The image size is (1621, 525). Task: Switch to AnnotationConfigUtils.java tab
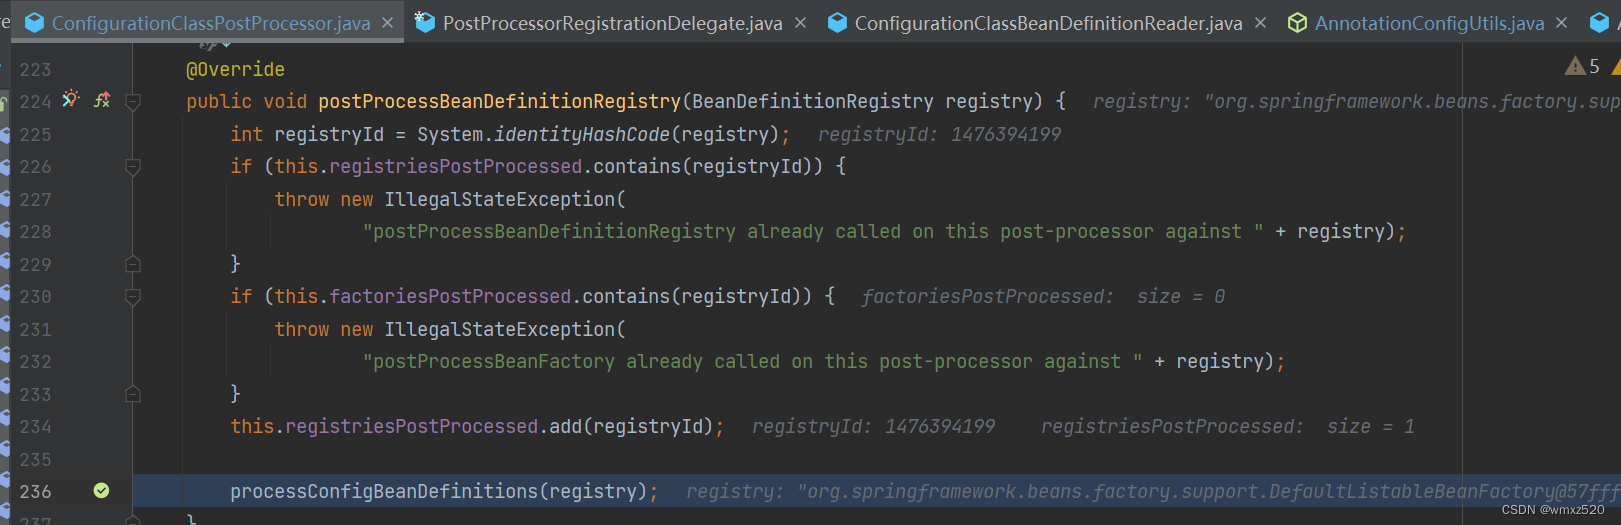pos(1429,22)
